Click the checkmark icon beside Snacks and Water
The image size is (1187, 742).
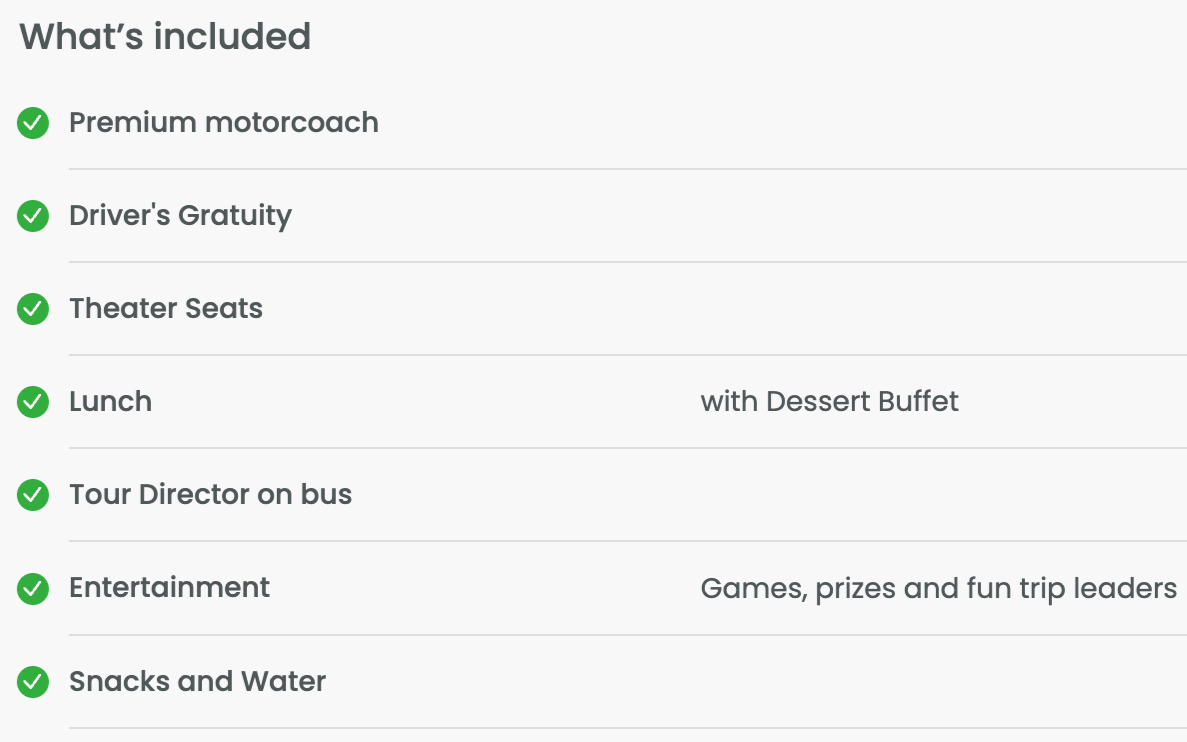point(33,682)
